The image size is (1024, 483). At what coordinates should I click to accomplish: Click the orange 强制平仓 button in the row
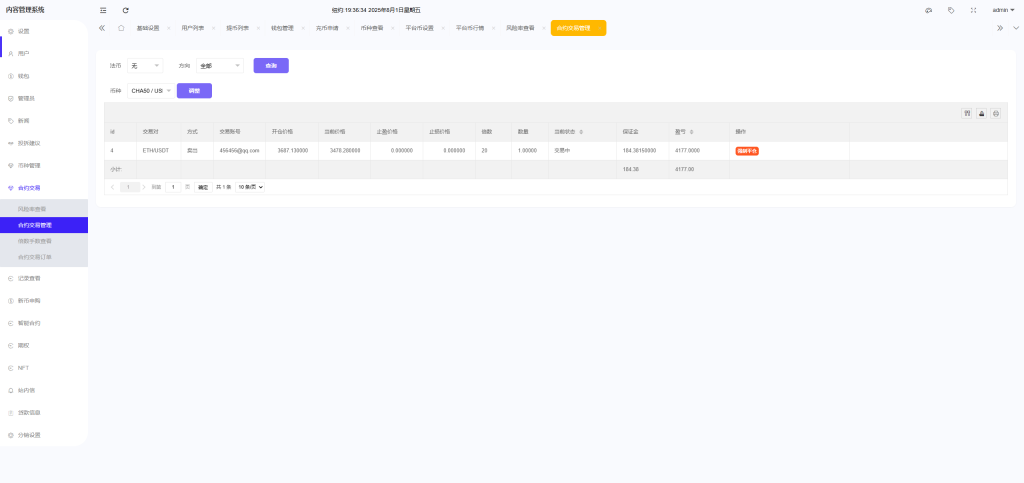[747, 150]
